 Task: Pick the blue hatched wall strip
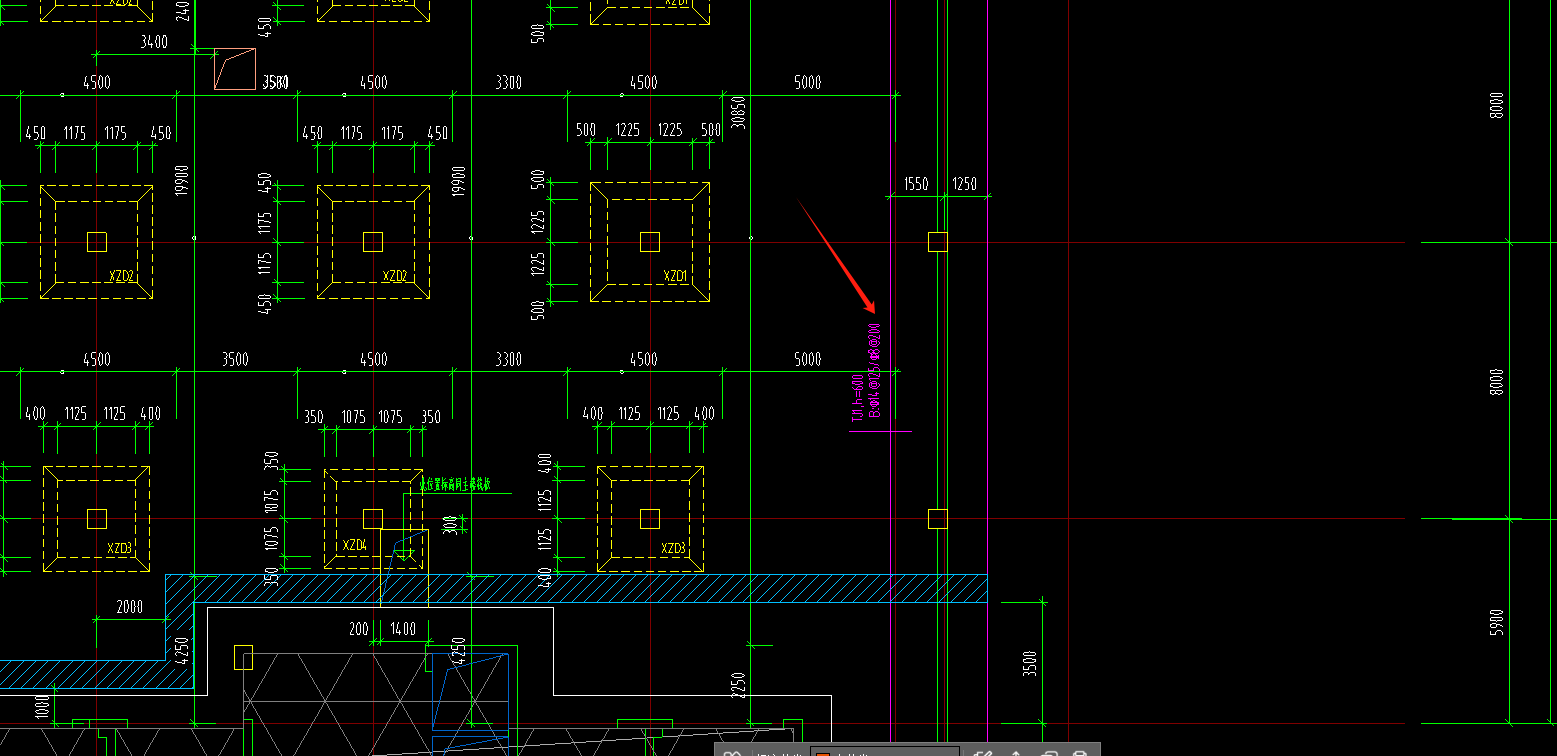[576, 588]
